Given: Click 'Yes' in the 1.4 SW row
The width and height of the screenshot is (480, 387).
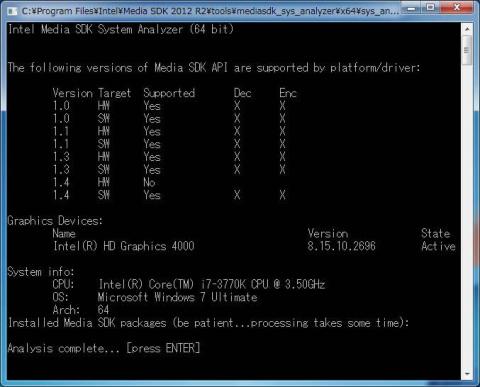Looking at the screenshot, I should click(x=152, y=195).
